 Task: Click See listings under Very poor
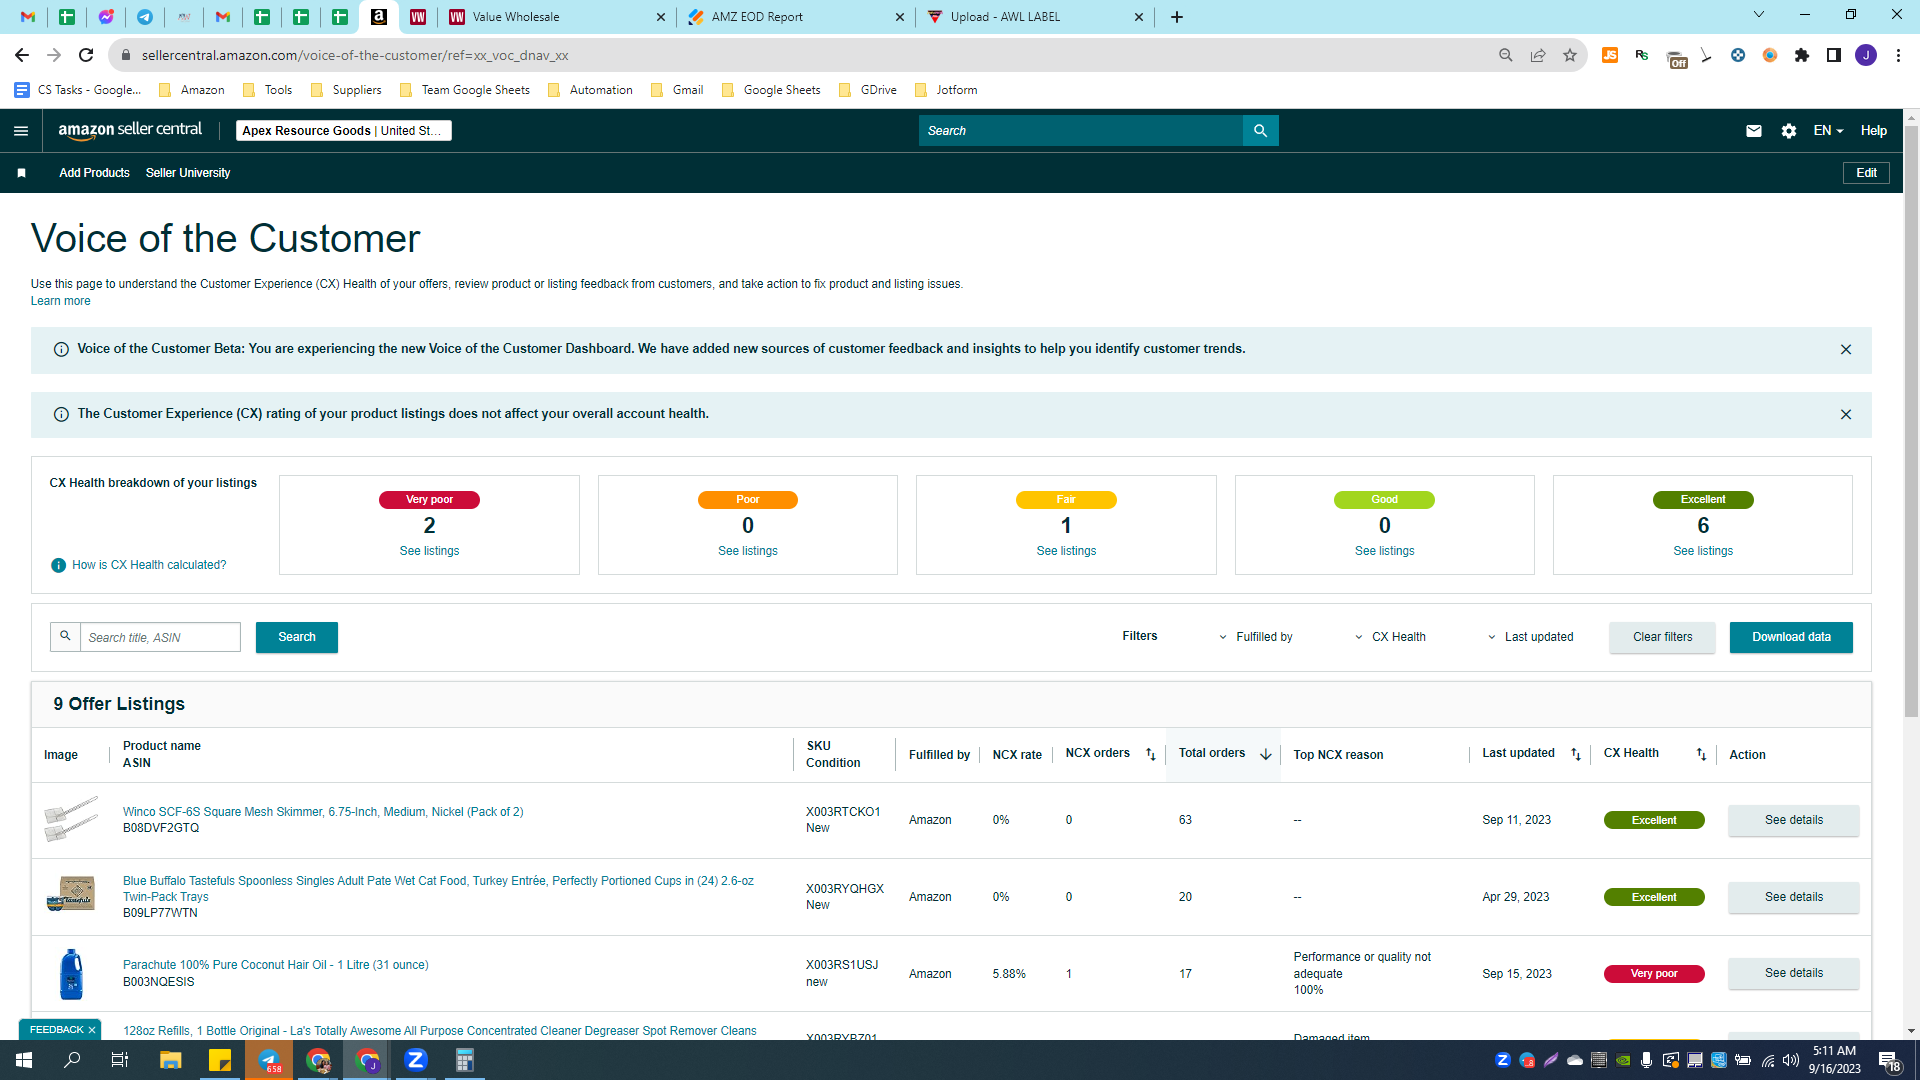[429, 552]
